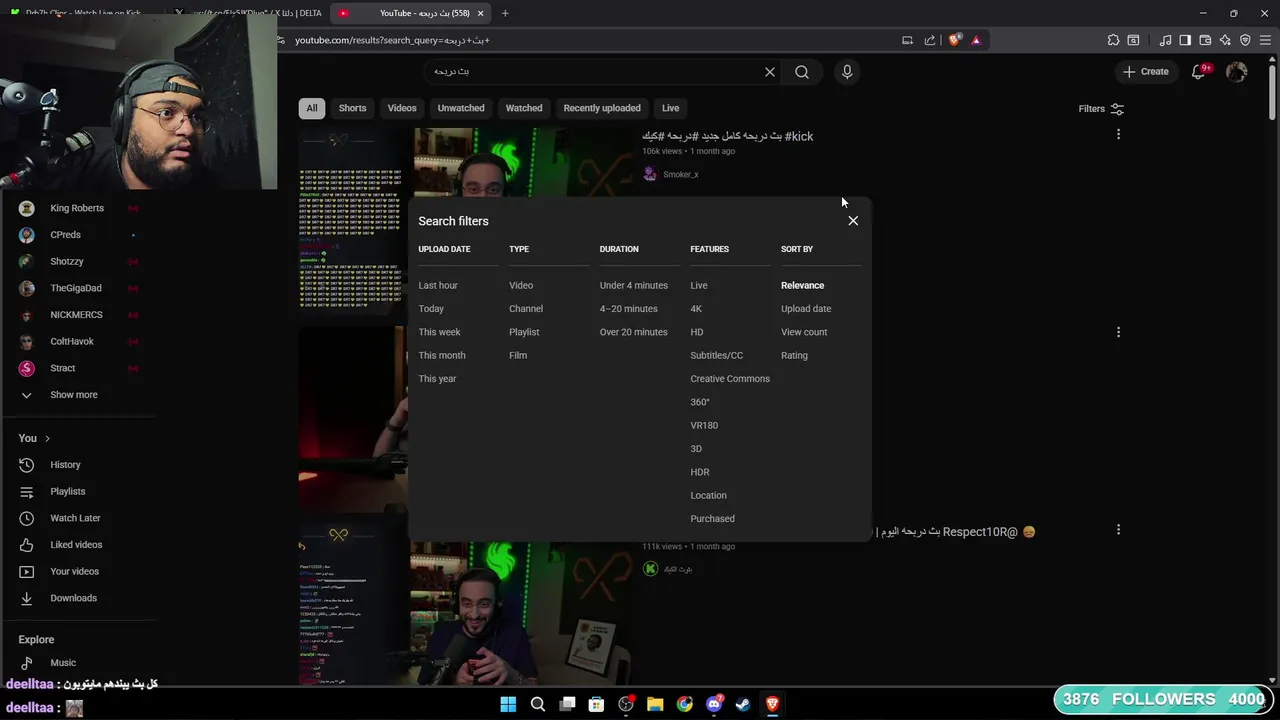Open the Create menu
This screenshot has width=1280, height=720.
(1146, 72)
